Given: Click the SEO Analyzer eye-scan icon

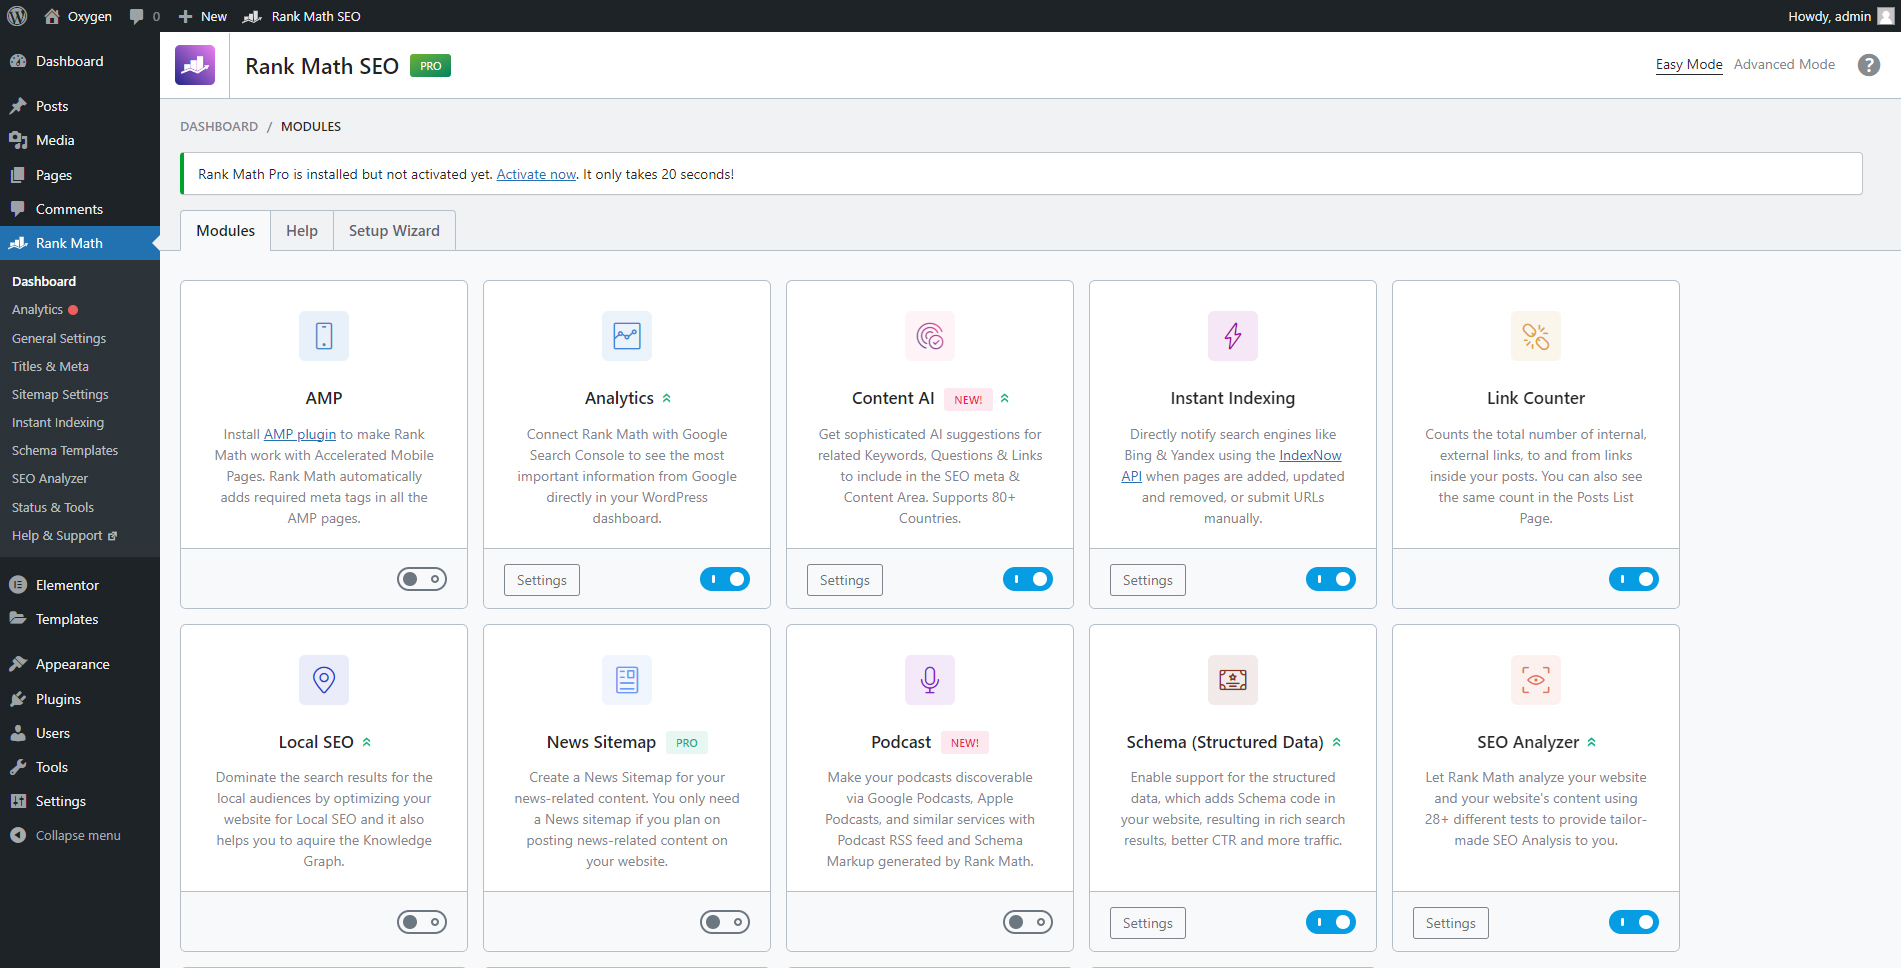Looking at the screenshot, I should coord(1535,680).
